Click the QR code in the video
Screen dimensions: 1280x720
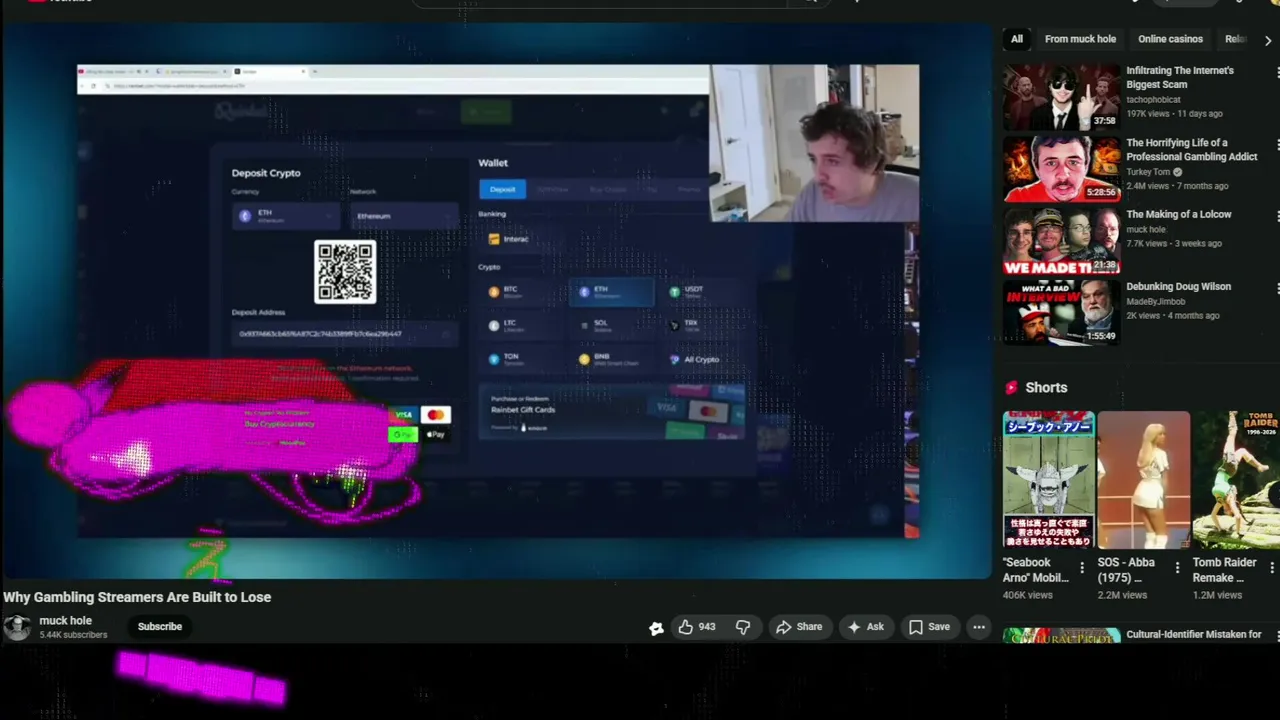click(x=345, y=271)
